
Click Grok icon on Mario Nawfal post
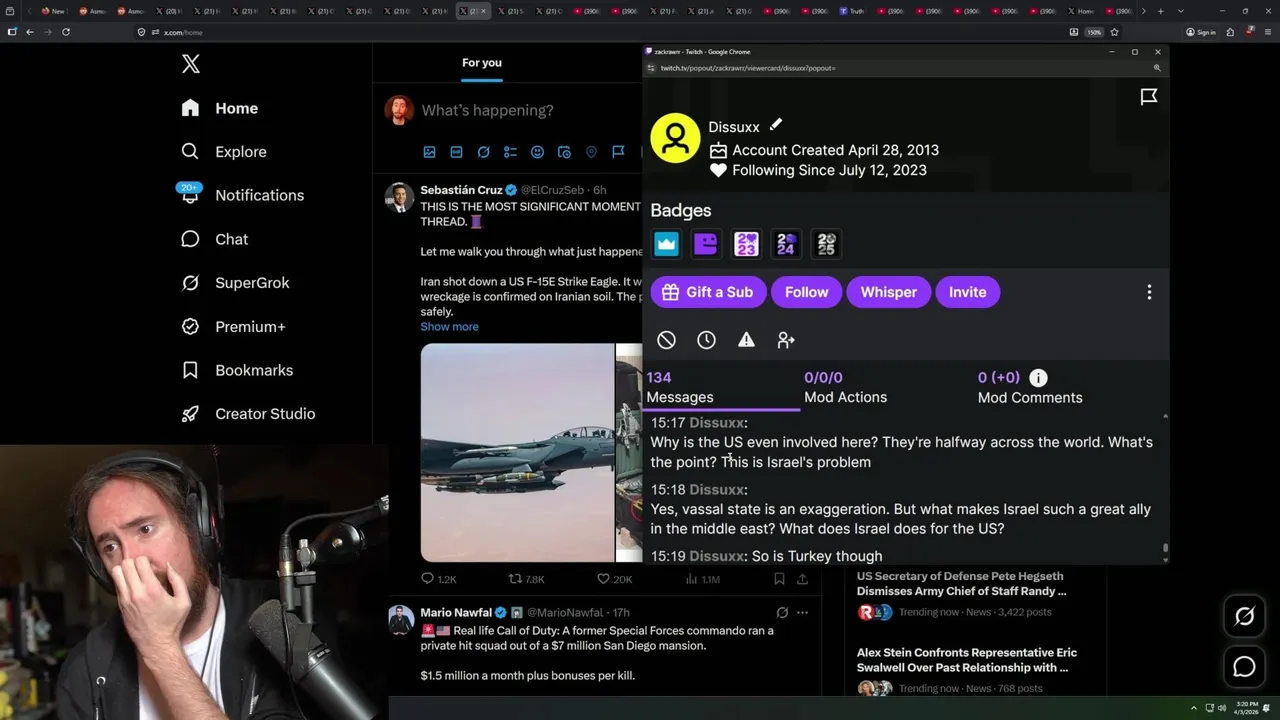pos(782,613)
